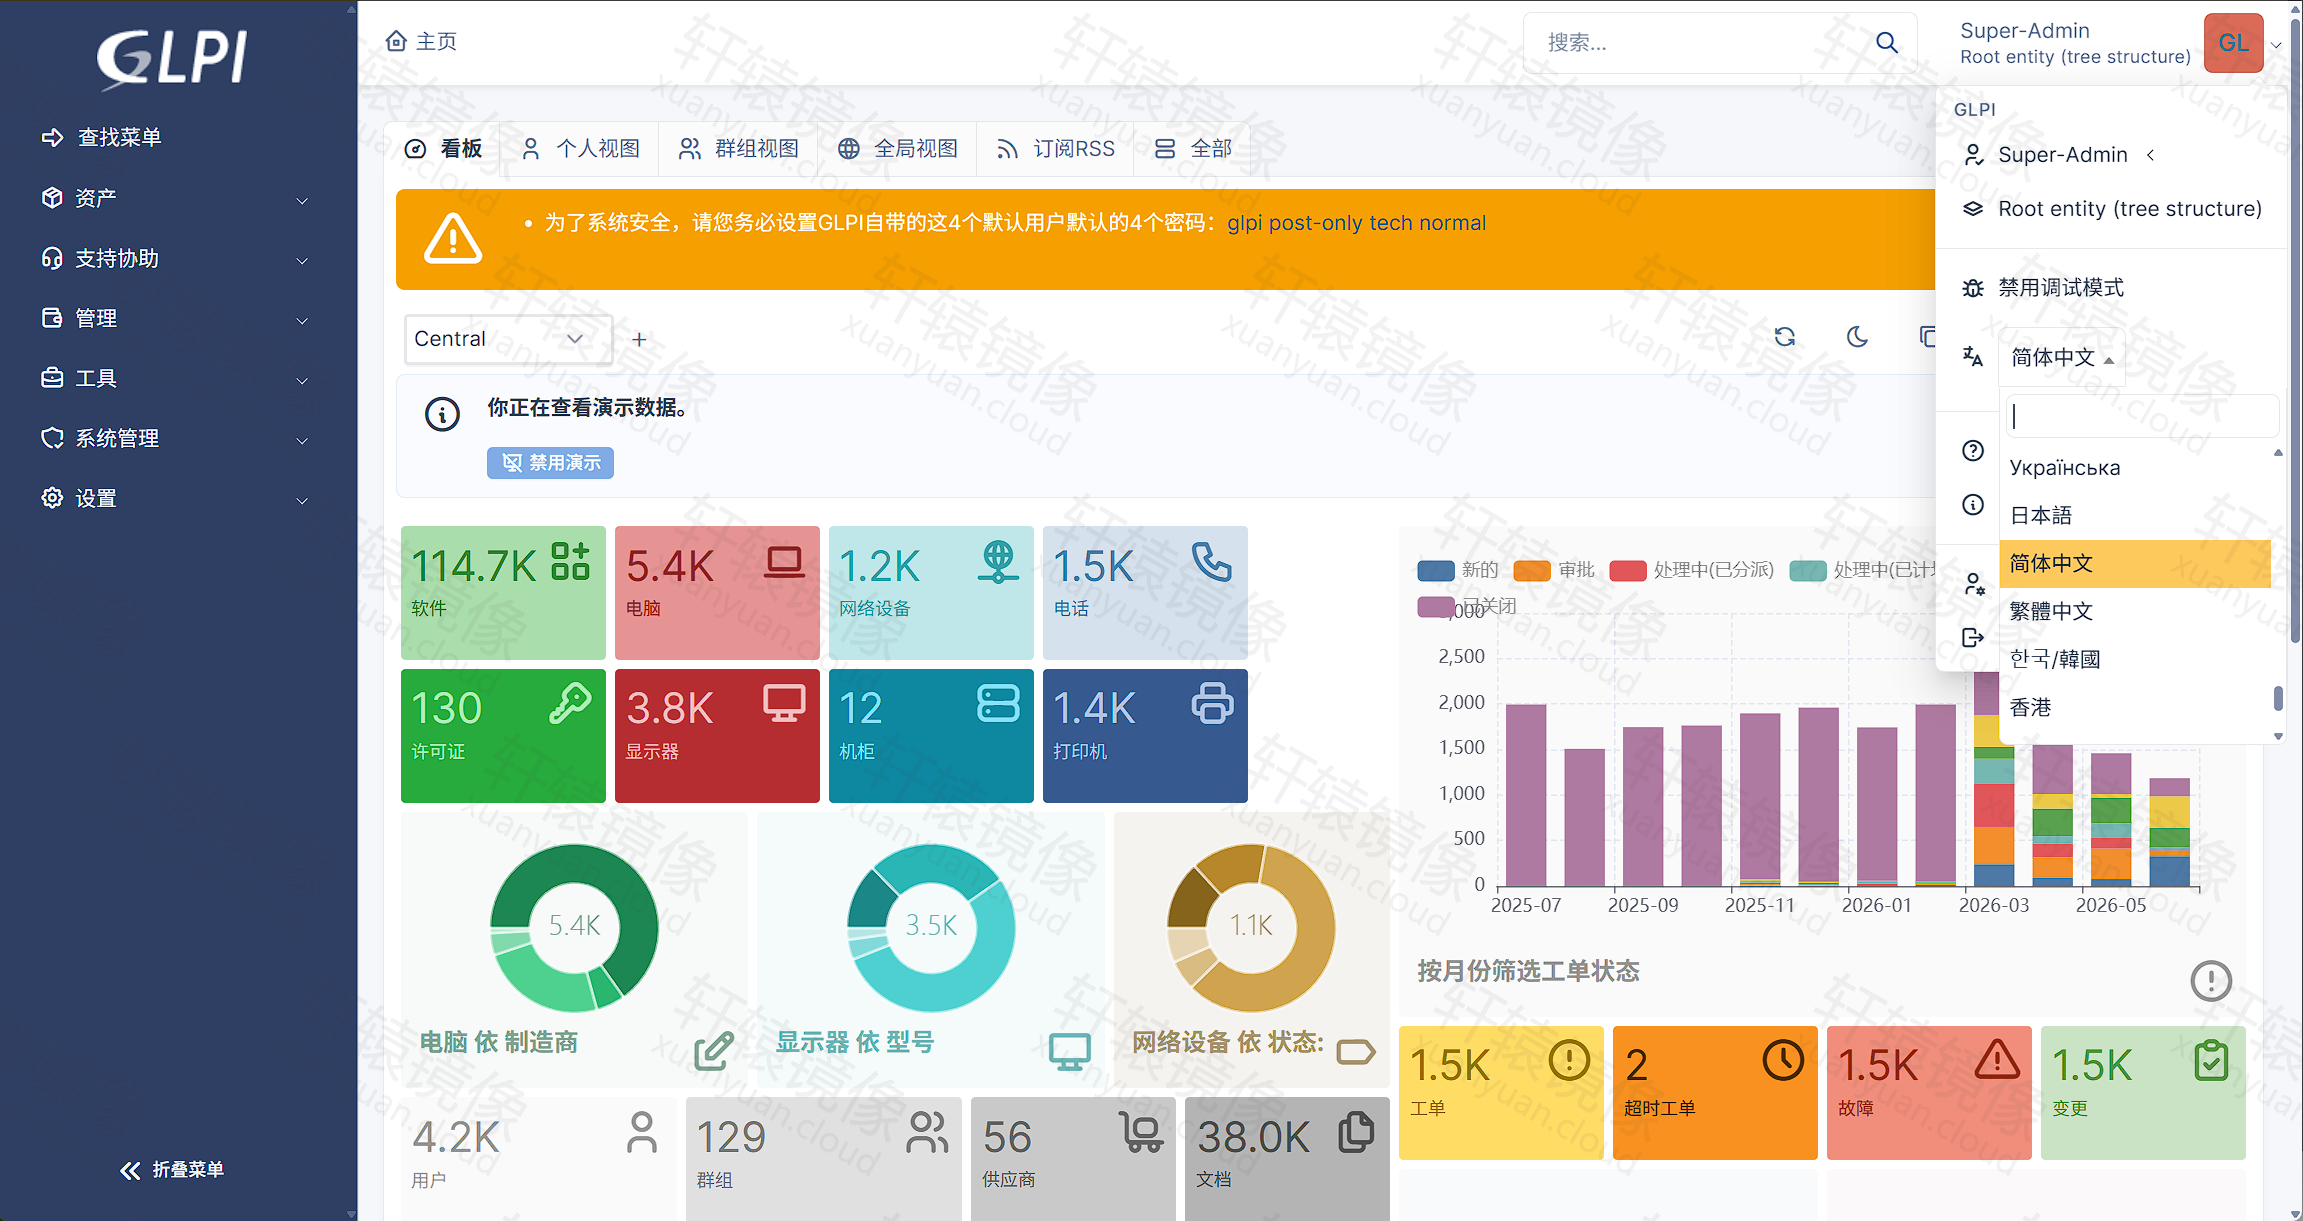The height and width of the screenshot is (1221, 2303).
Task: Expand the 设置 sidebar menu
Action: click(178, 498)
